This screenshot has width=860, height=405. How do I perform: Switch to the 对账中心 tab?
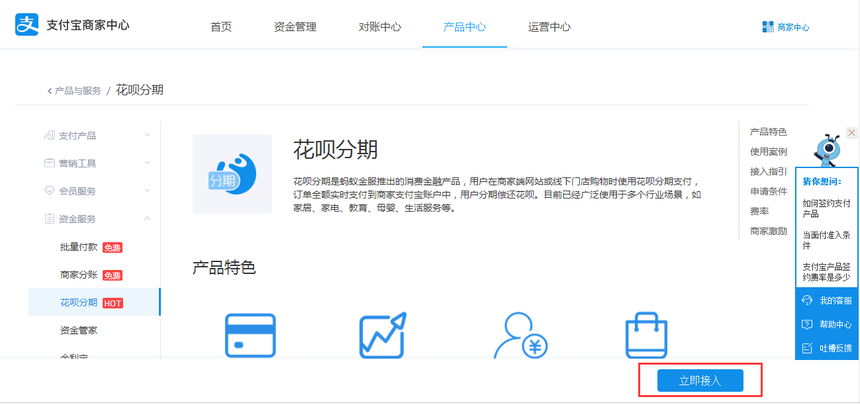click(380, 27)
